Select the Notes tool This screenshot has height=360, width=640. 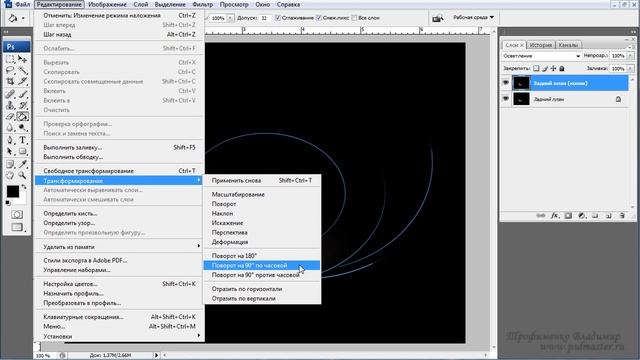pos(10,164)
